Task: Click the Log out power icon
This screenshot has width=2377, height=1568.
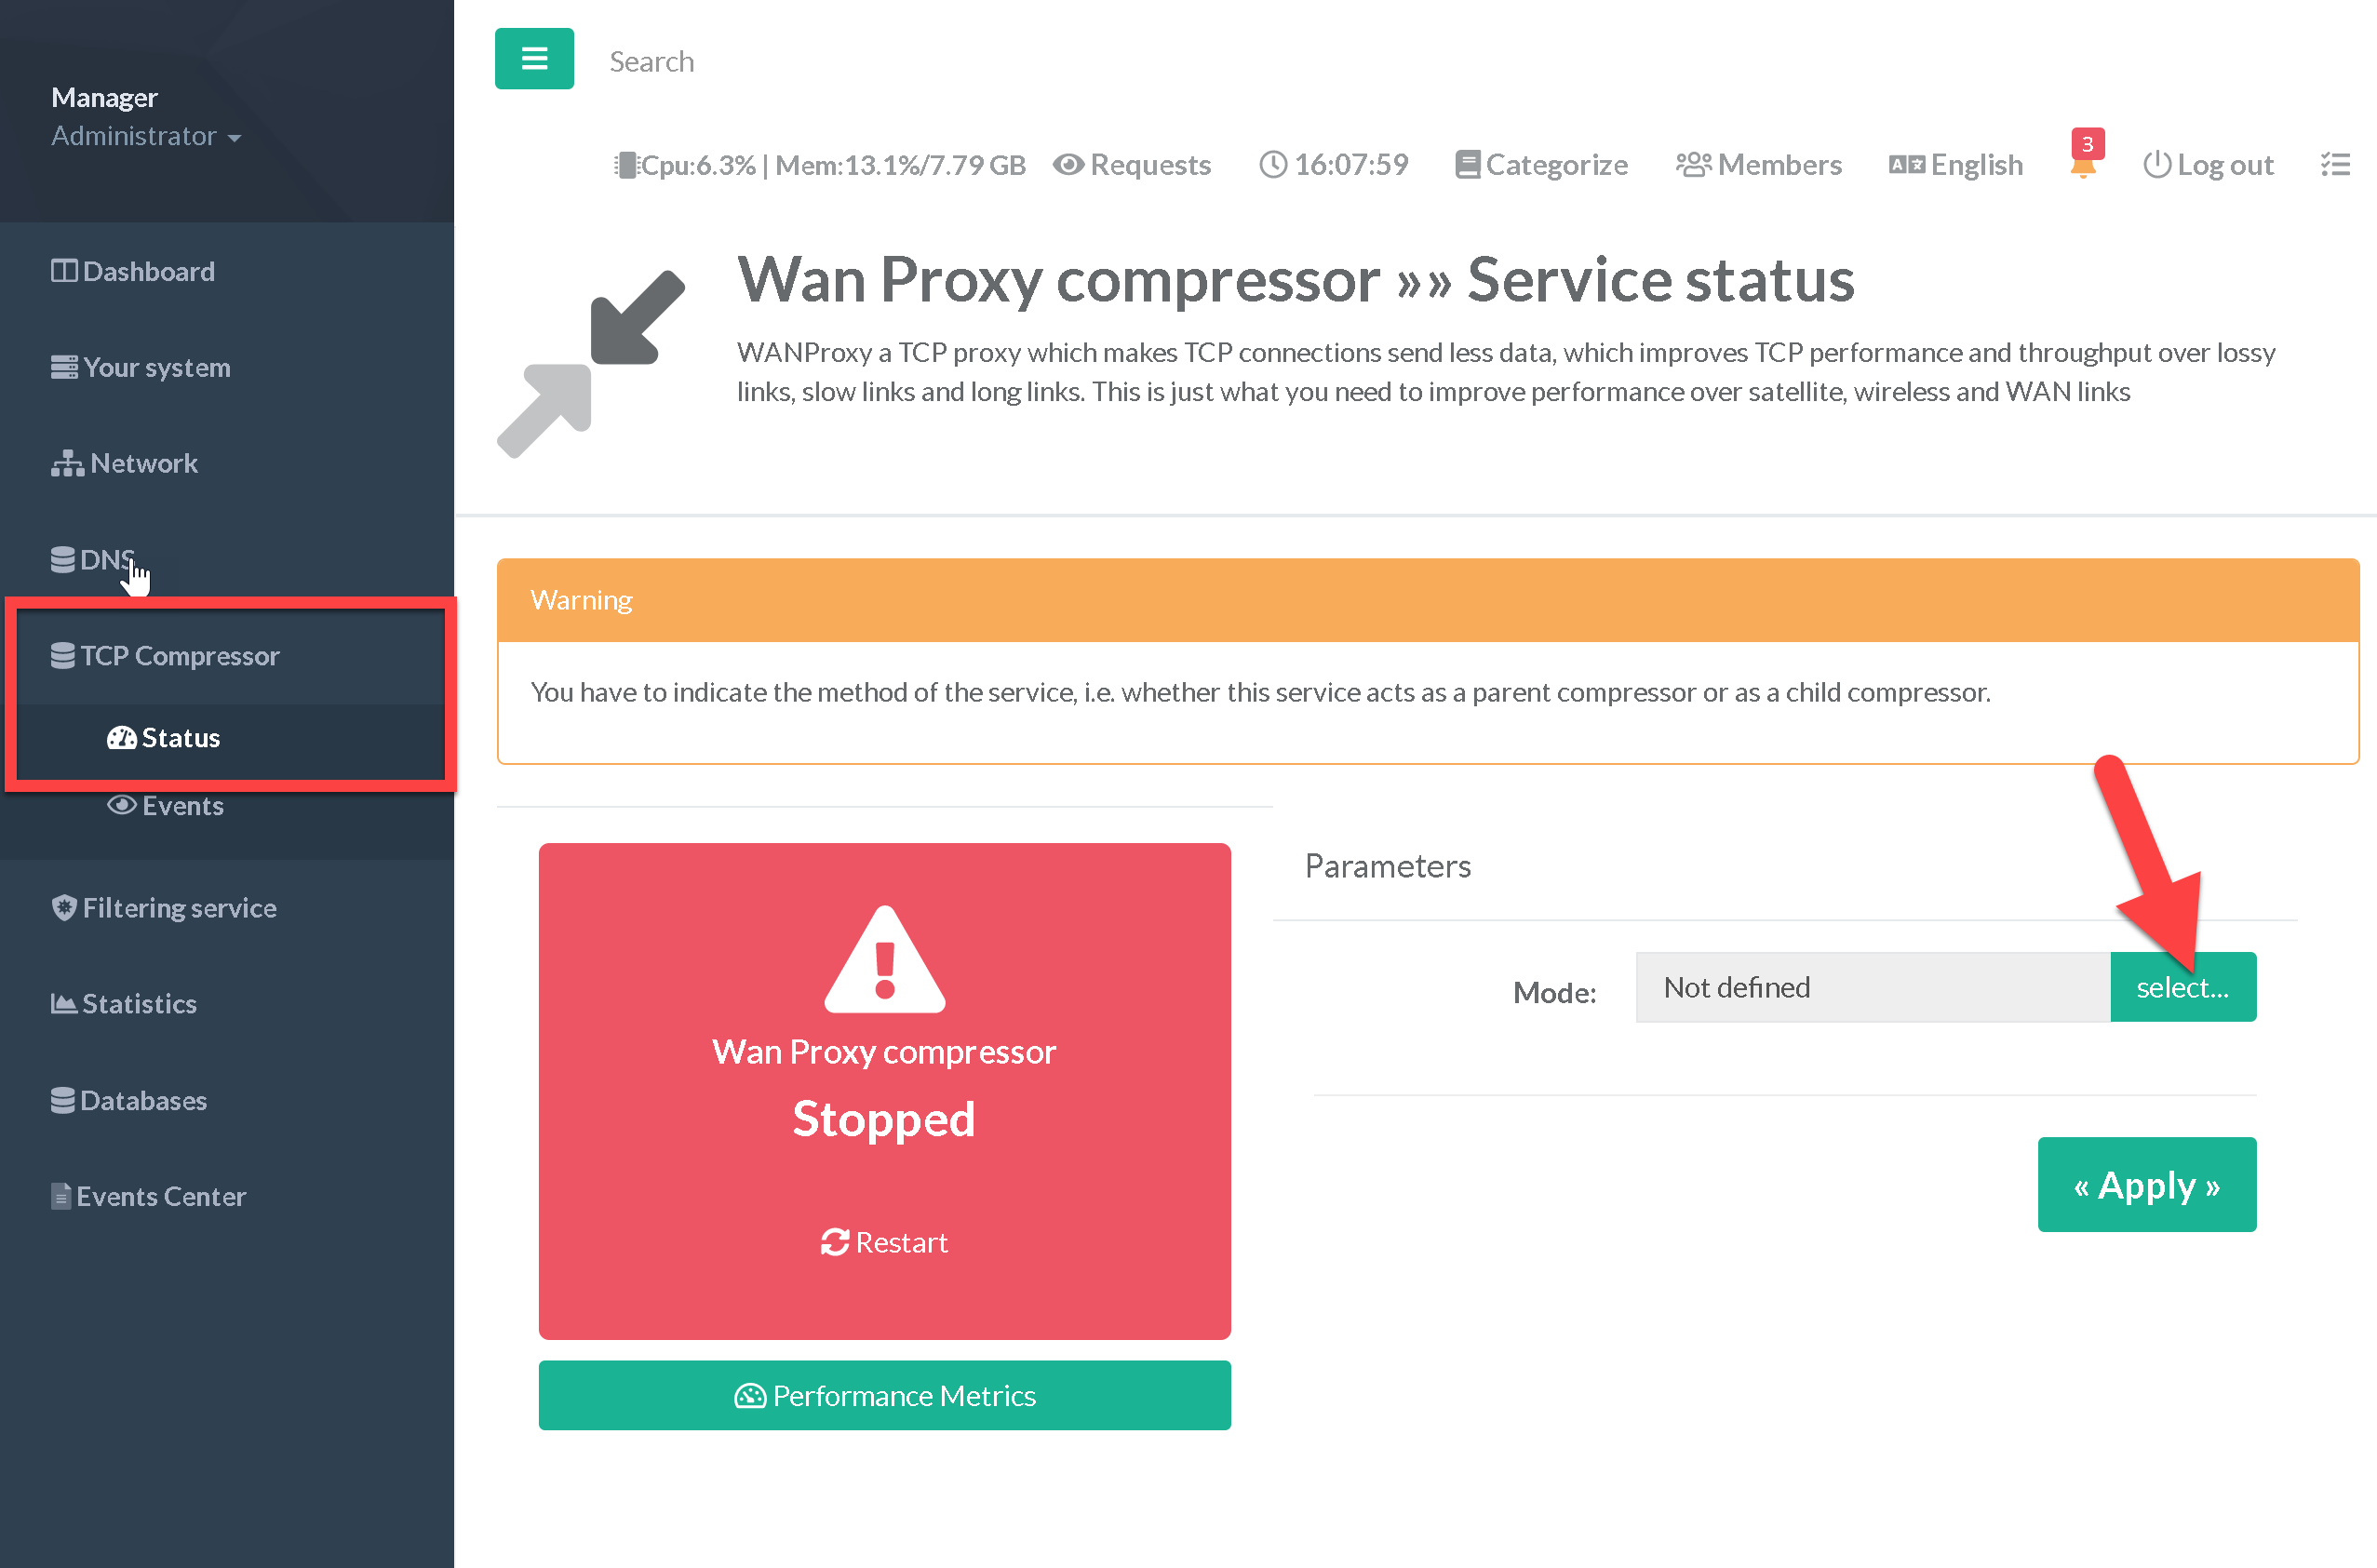Action: coord(2156,164)
